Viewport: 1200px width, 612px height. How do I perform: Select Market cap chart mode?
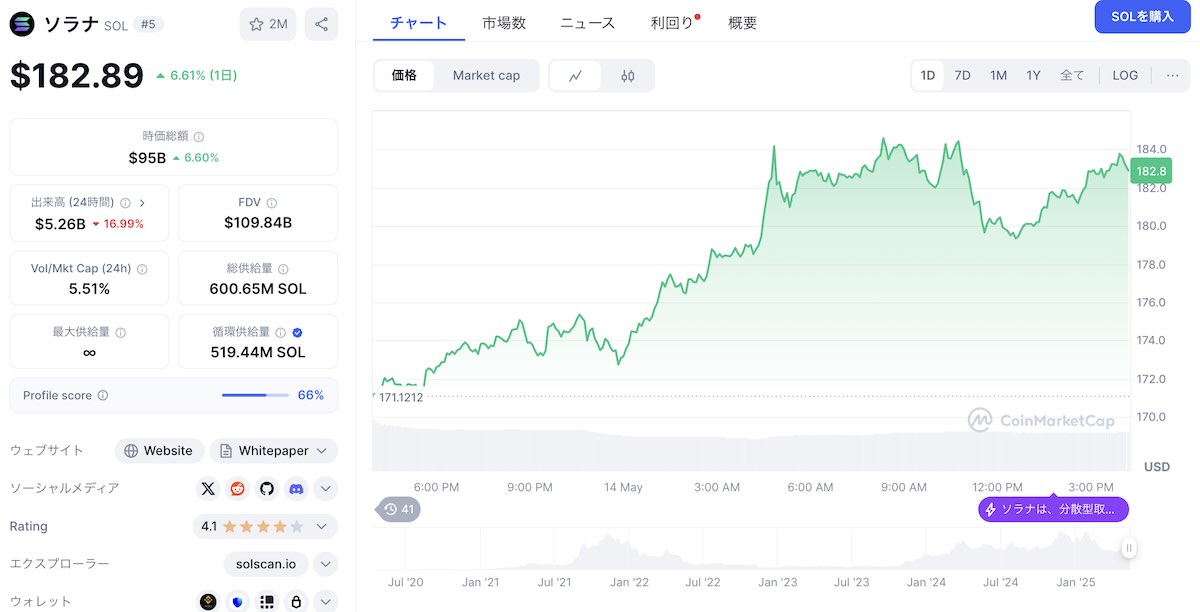coord(486,76)
